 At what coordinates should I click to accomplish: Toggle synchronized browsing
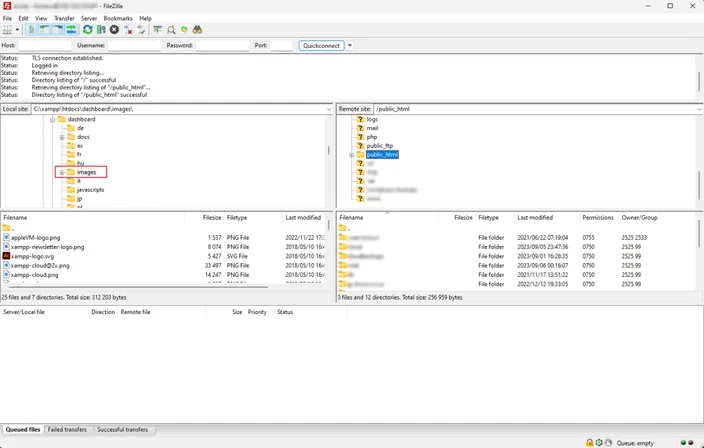pyautogui.click(x=184, y=30)
